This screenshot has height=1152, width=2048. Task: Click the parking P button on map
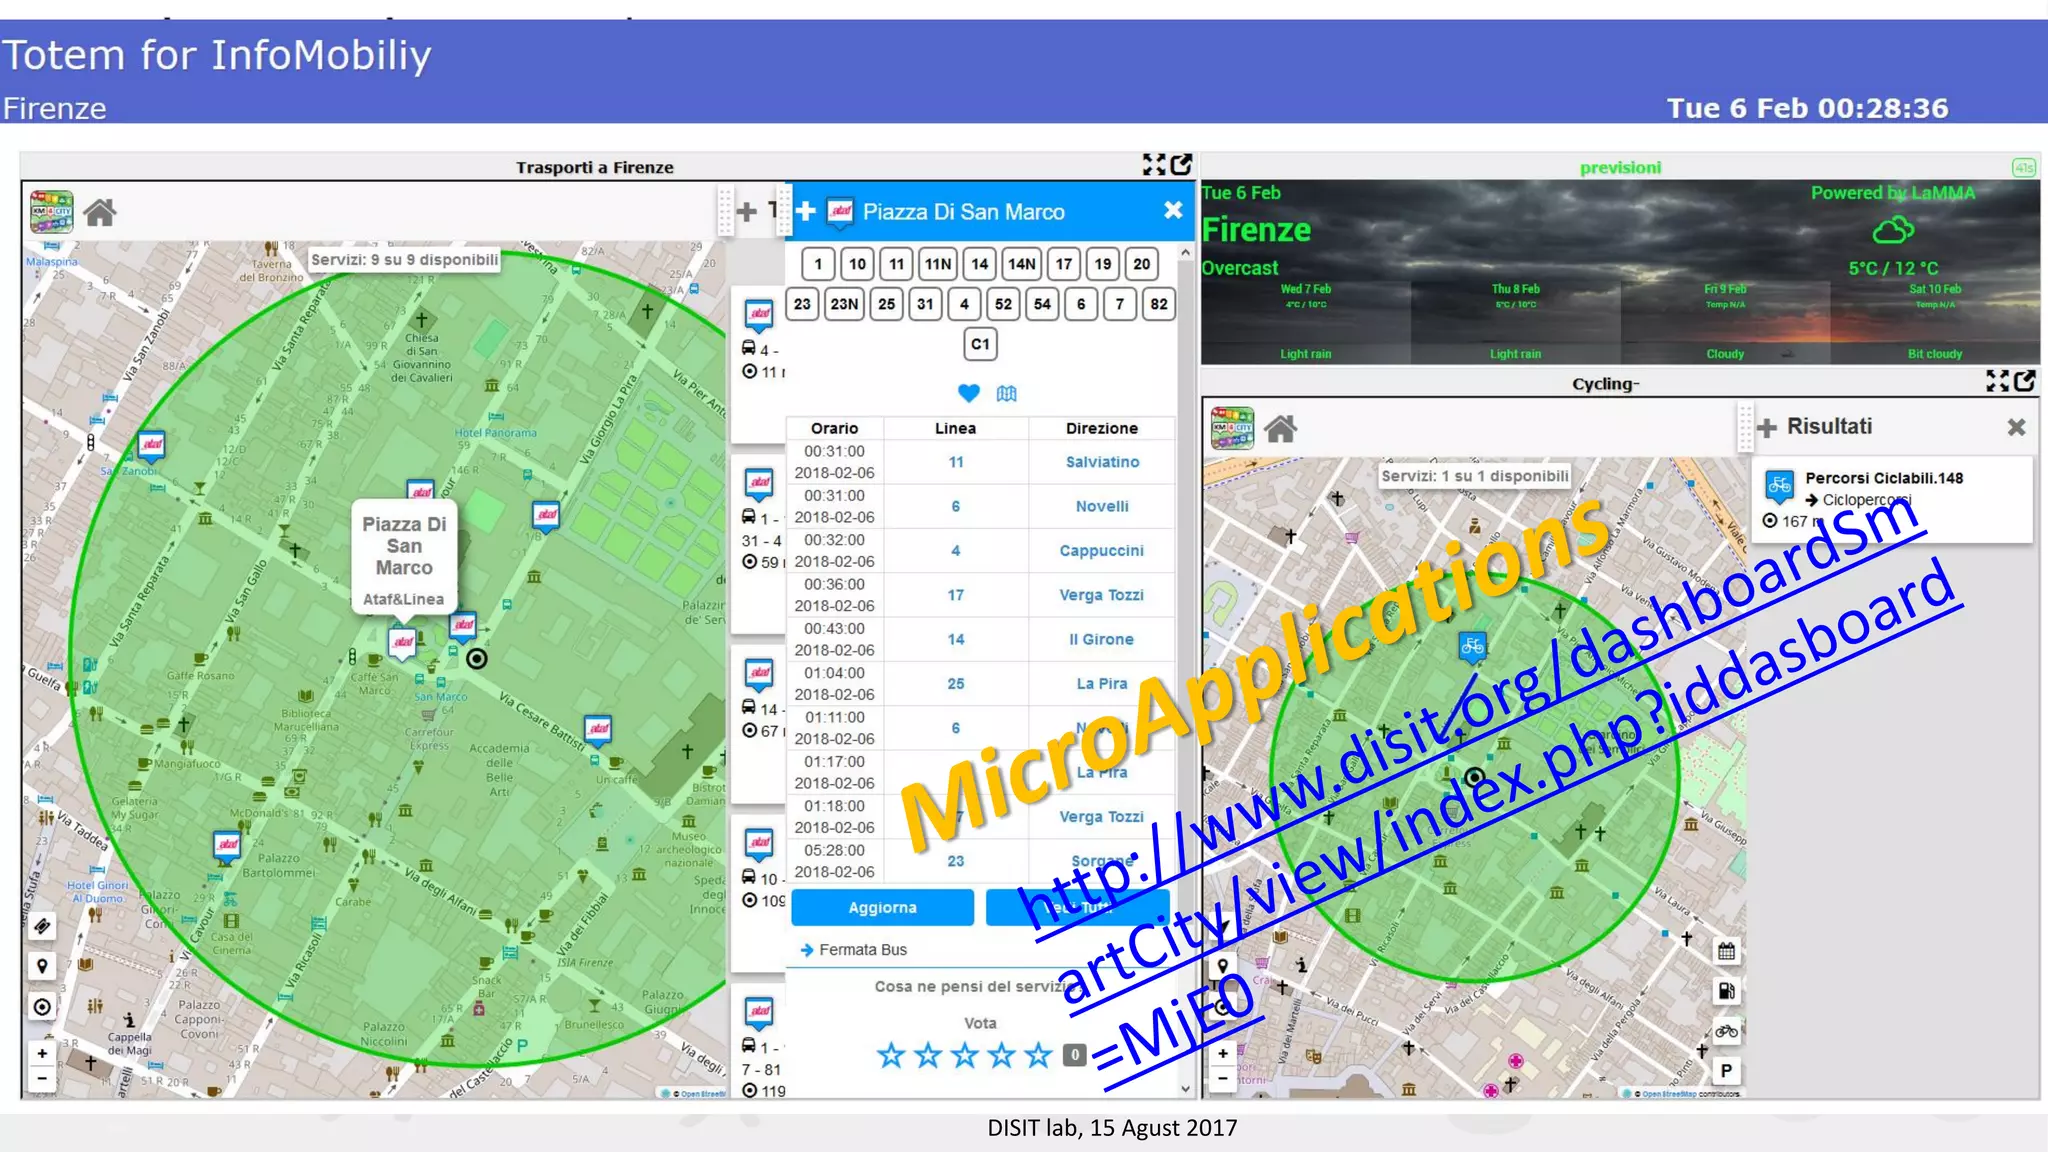click(x=1726, y=1070)
